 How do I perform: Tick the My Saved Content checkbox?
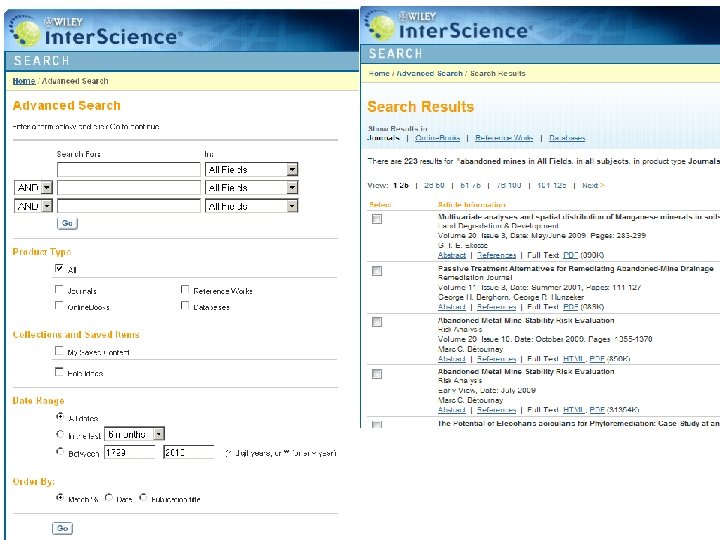[59, 351]
